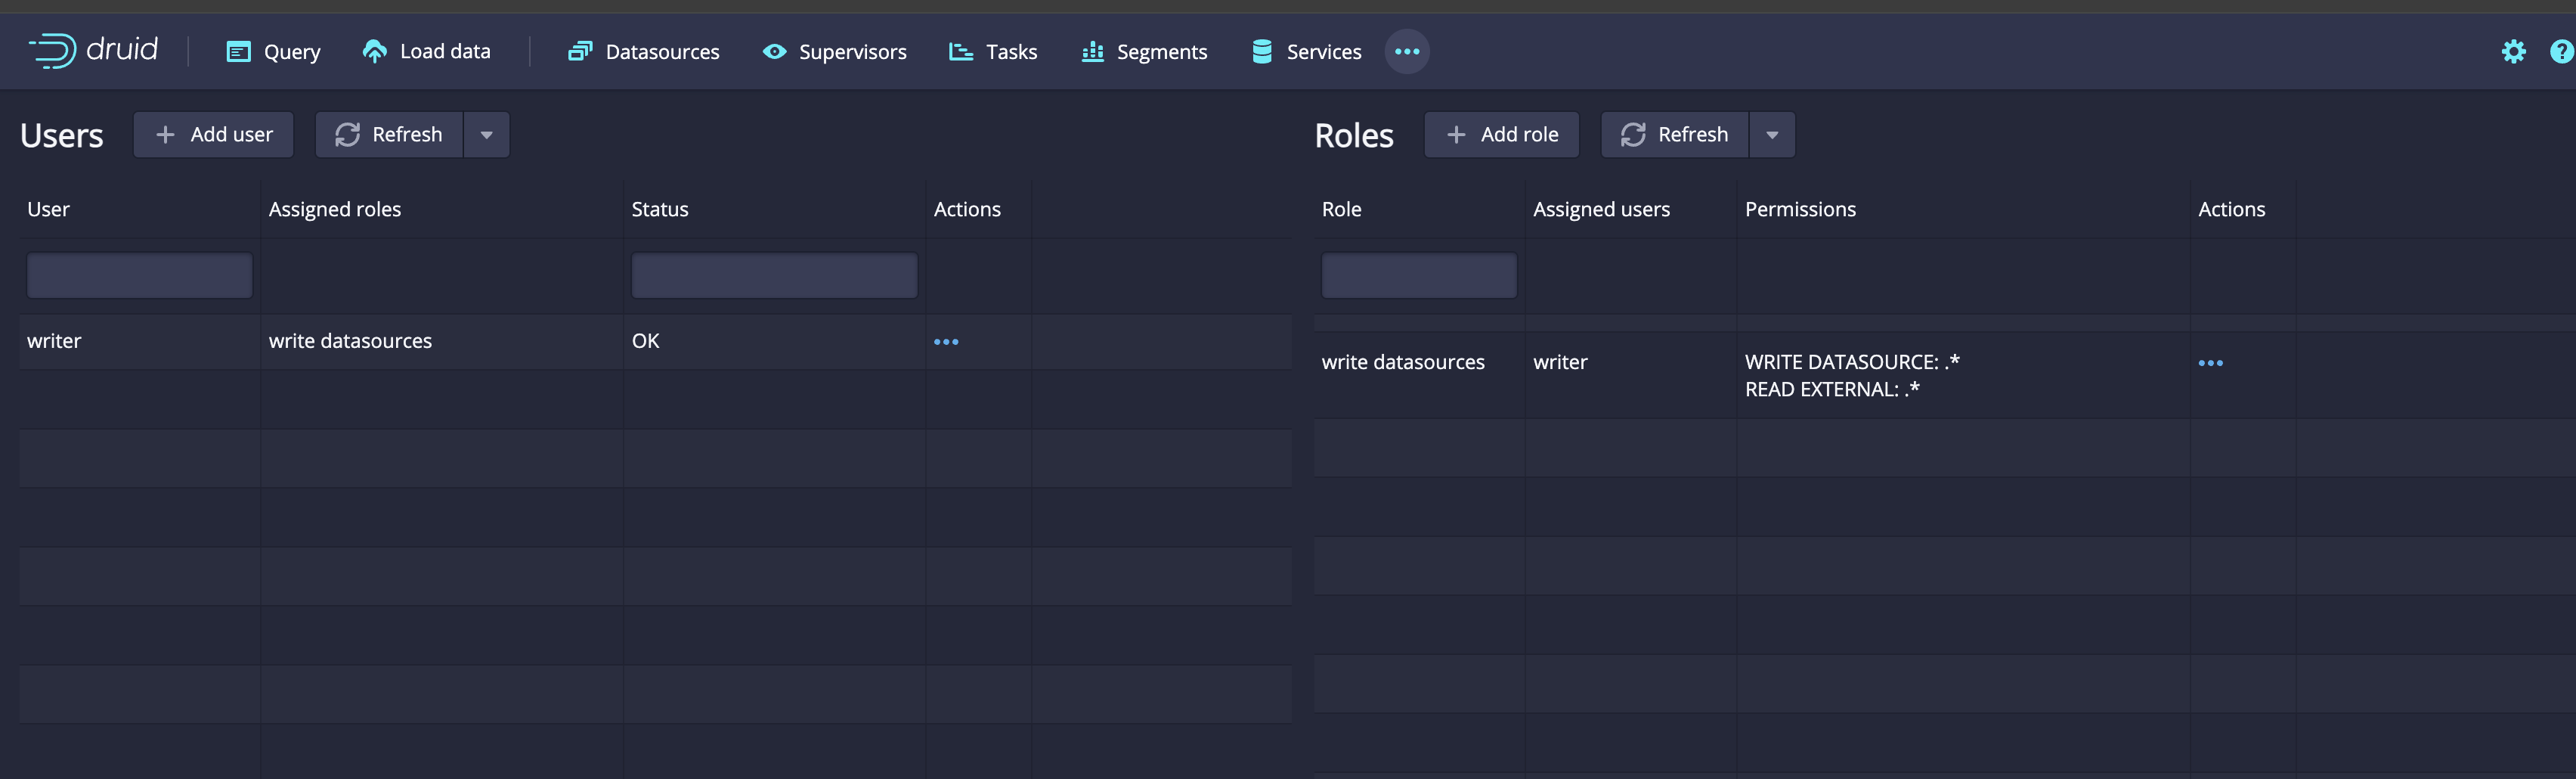Screen dimensions: 2576x779
Task: Open the Load data section
Action: point(426,51)
